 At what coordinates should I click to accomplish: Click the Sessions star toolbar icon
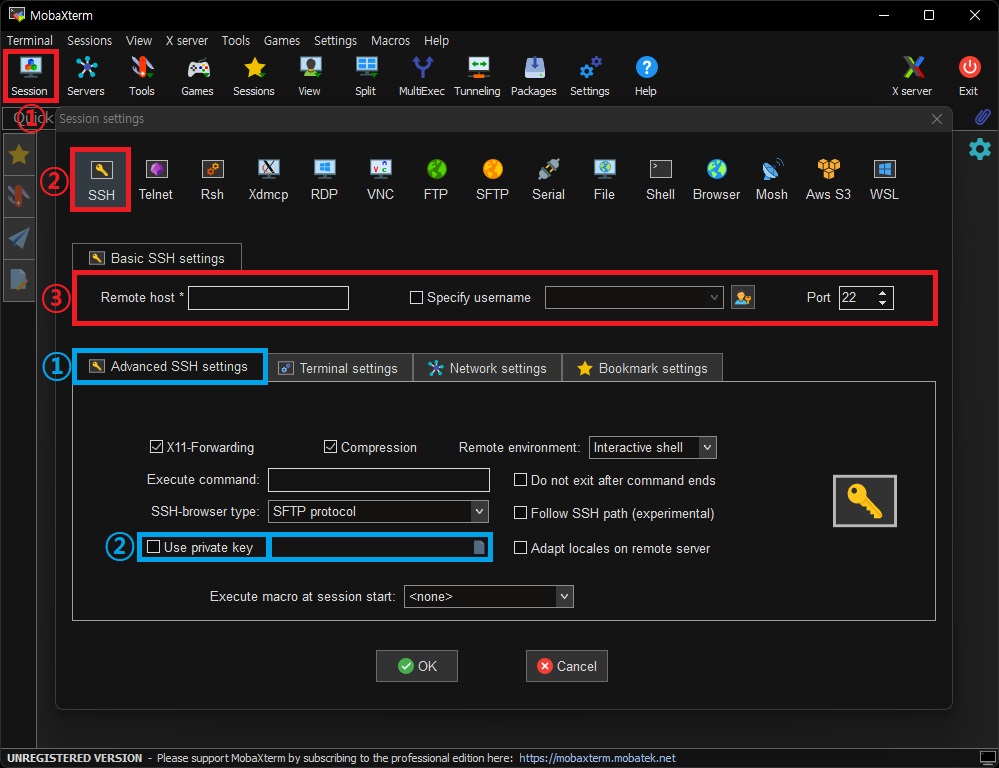[x=254, y=76]
